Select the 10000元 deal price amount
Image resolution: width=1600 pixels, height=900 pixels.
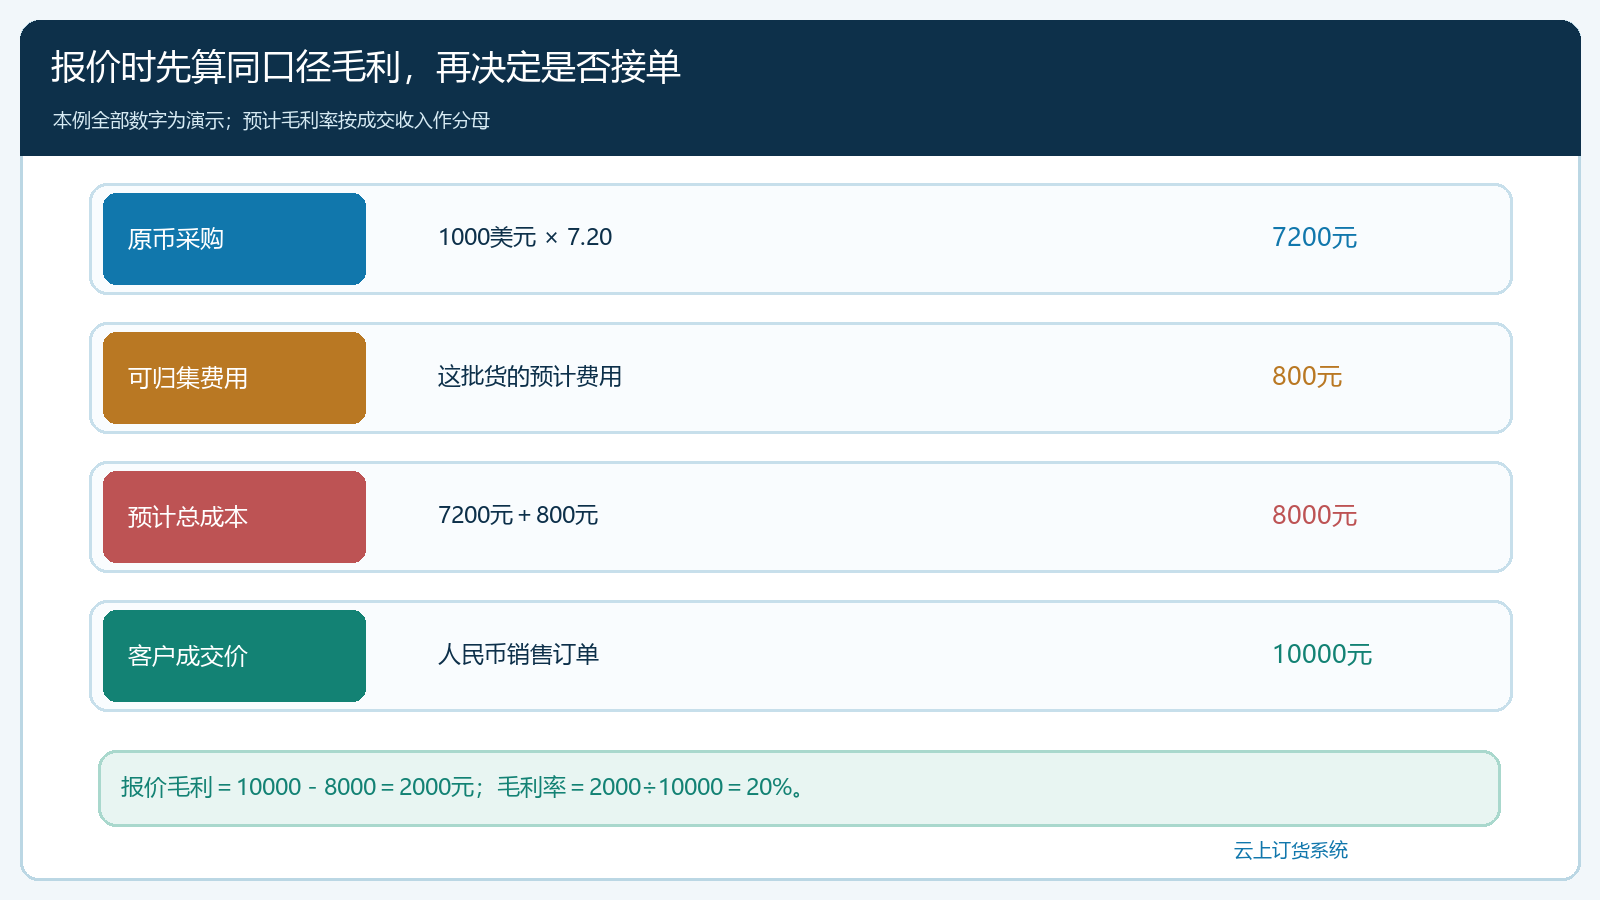point(1322,655)
